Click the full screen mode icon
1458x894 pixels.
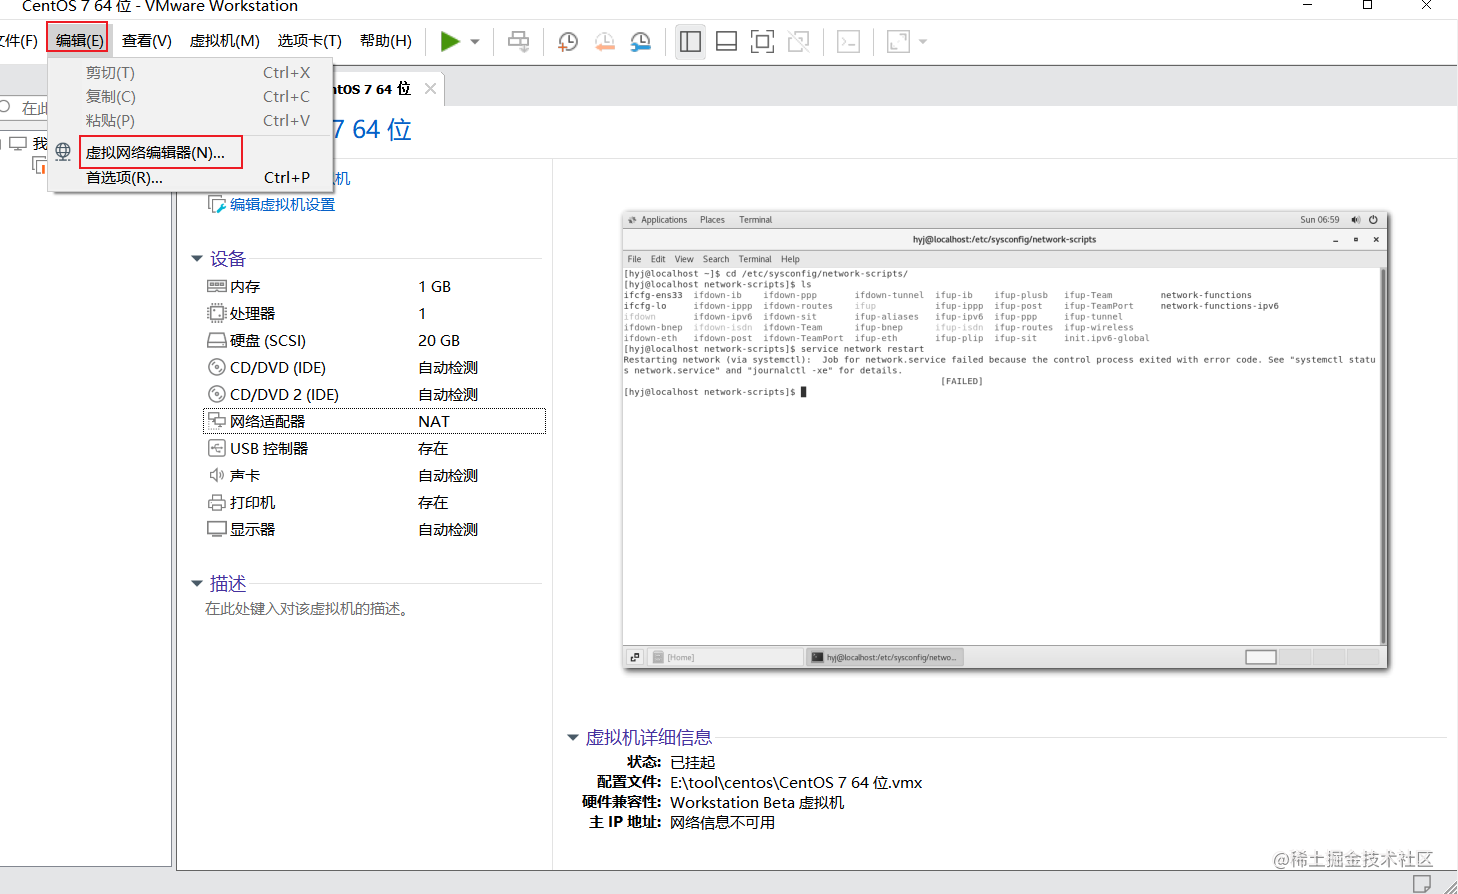(x=762, y=41)
